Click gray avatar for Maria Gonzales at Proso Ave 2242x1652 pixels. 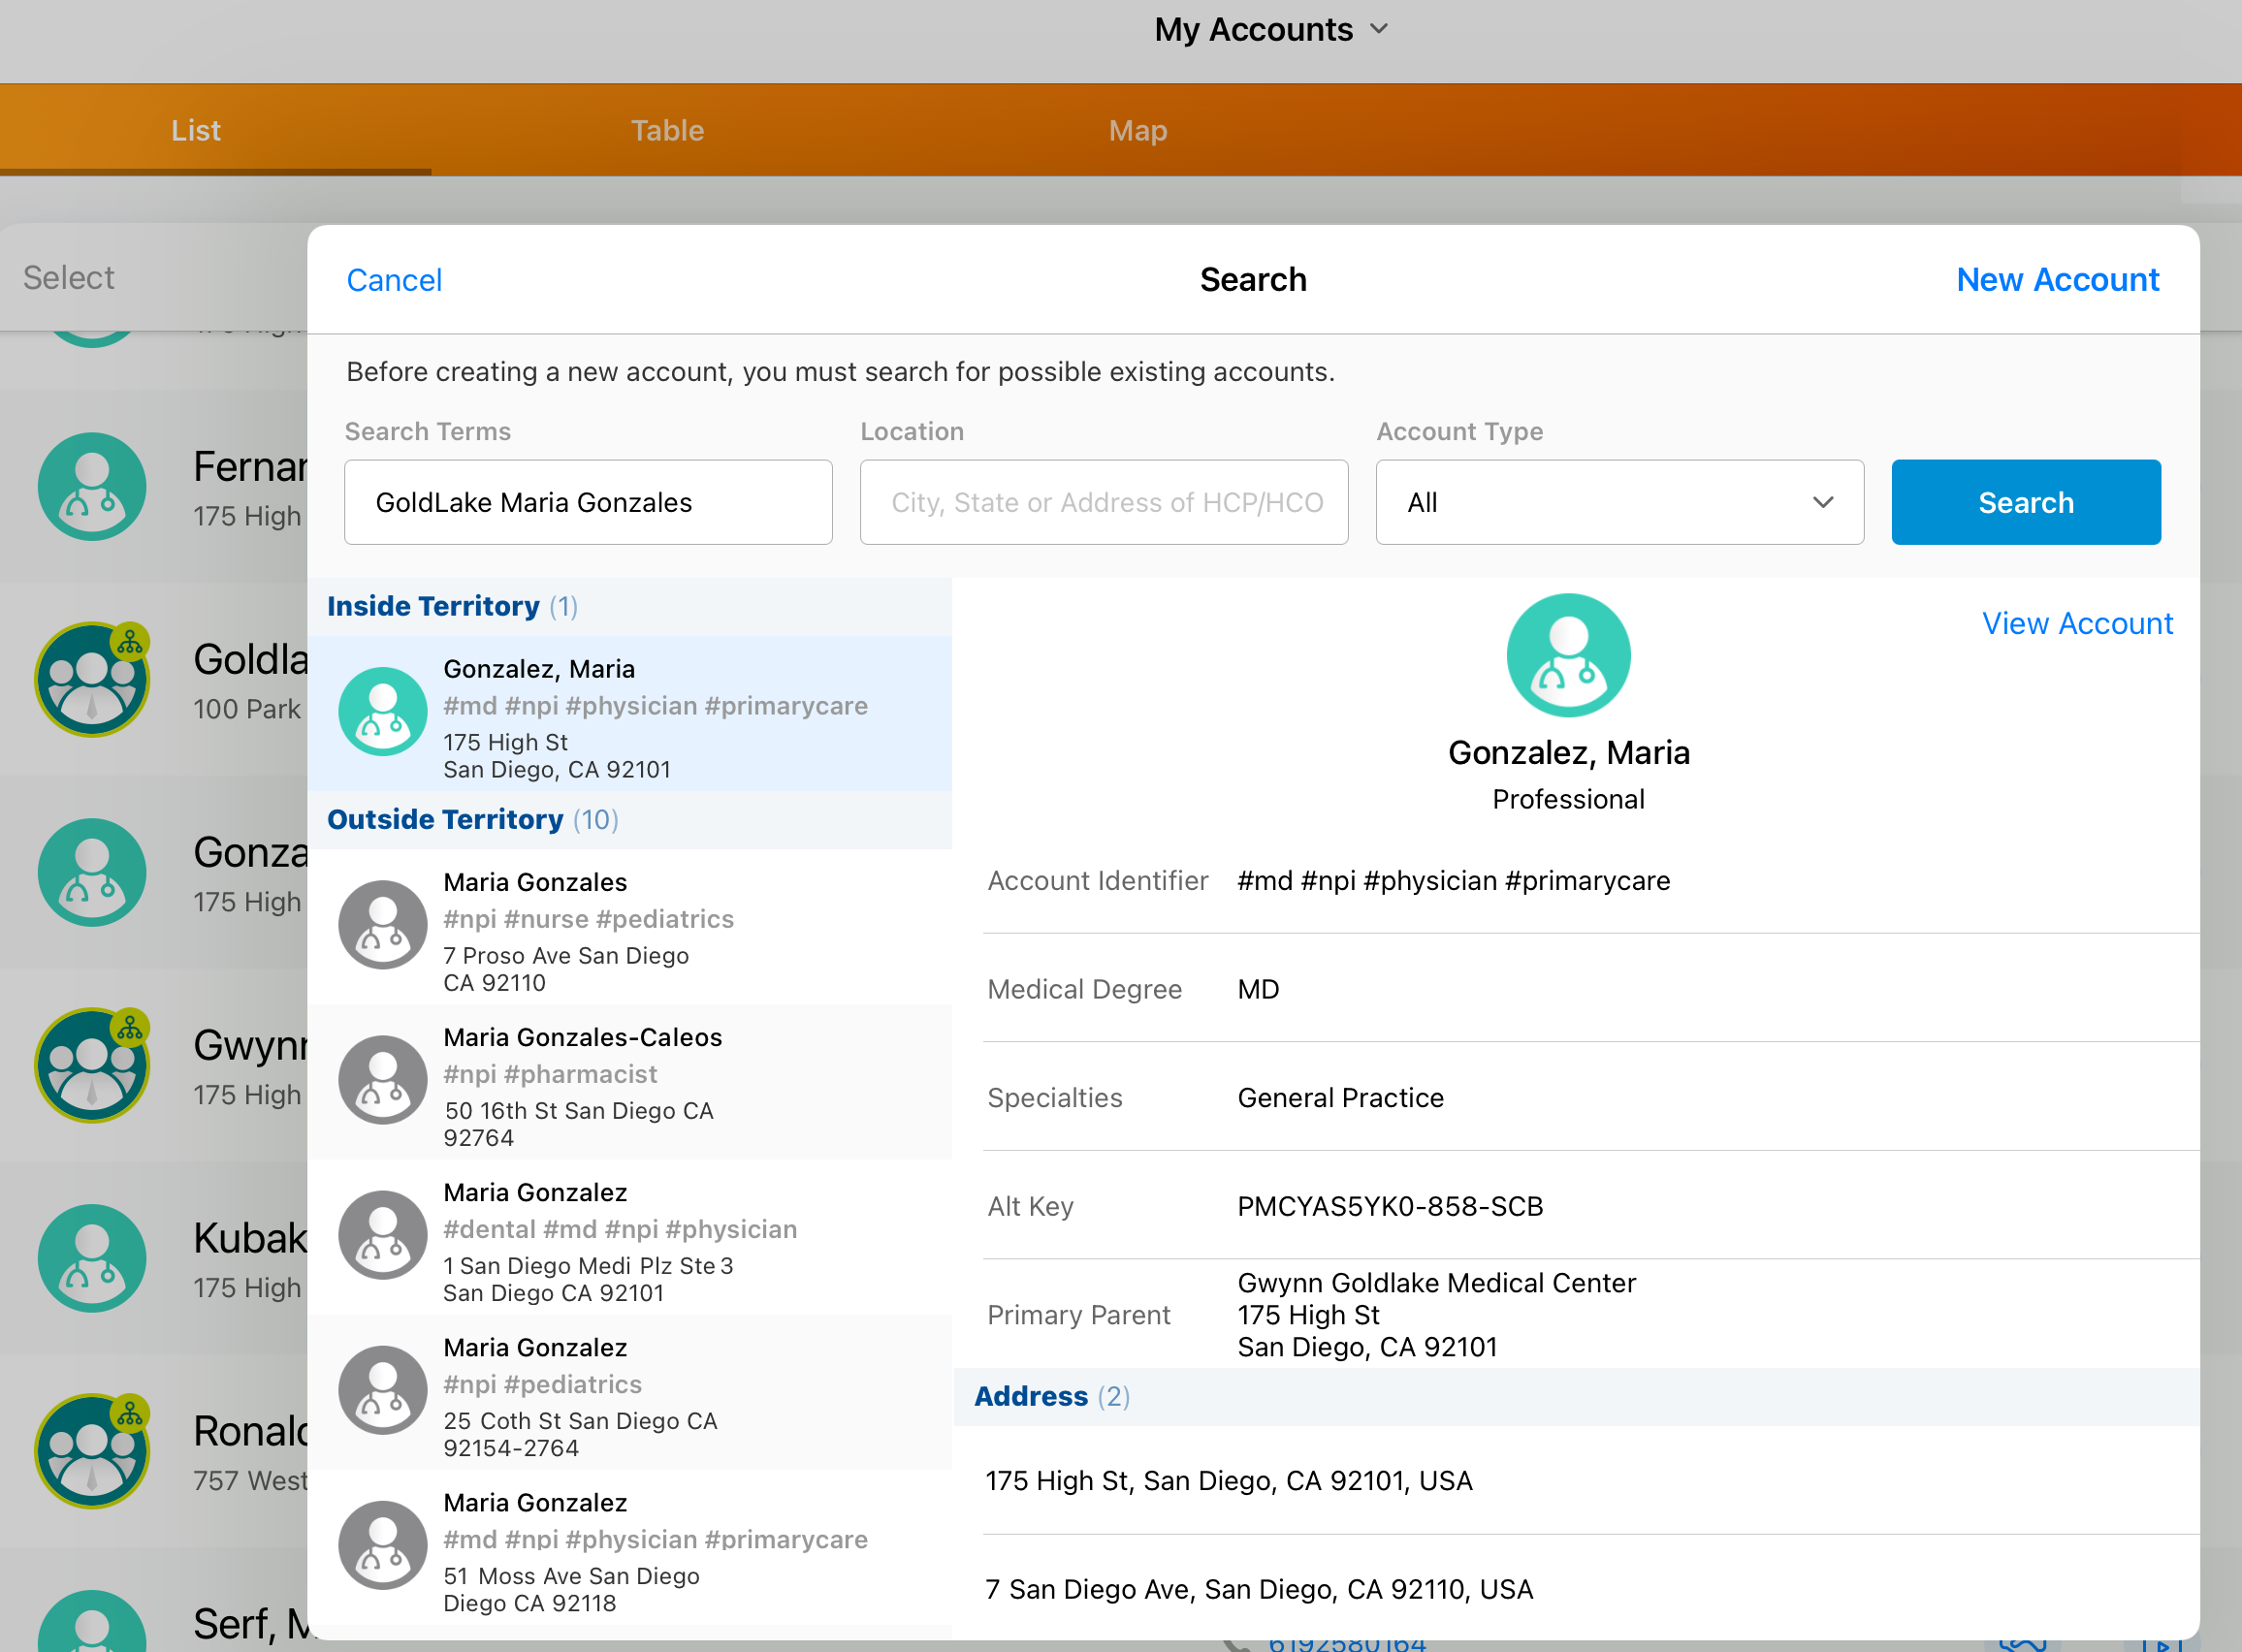pyautogui.click(x=383, y=924)
